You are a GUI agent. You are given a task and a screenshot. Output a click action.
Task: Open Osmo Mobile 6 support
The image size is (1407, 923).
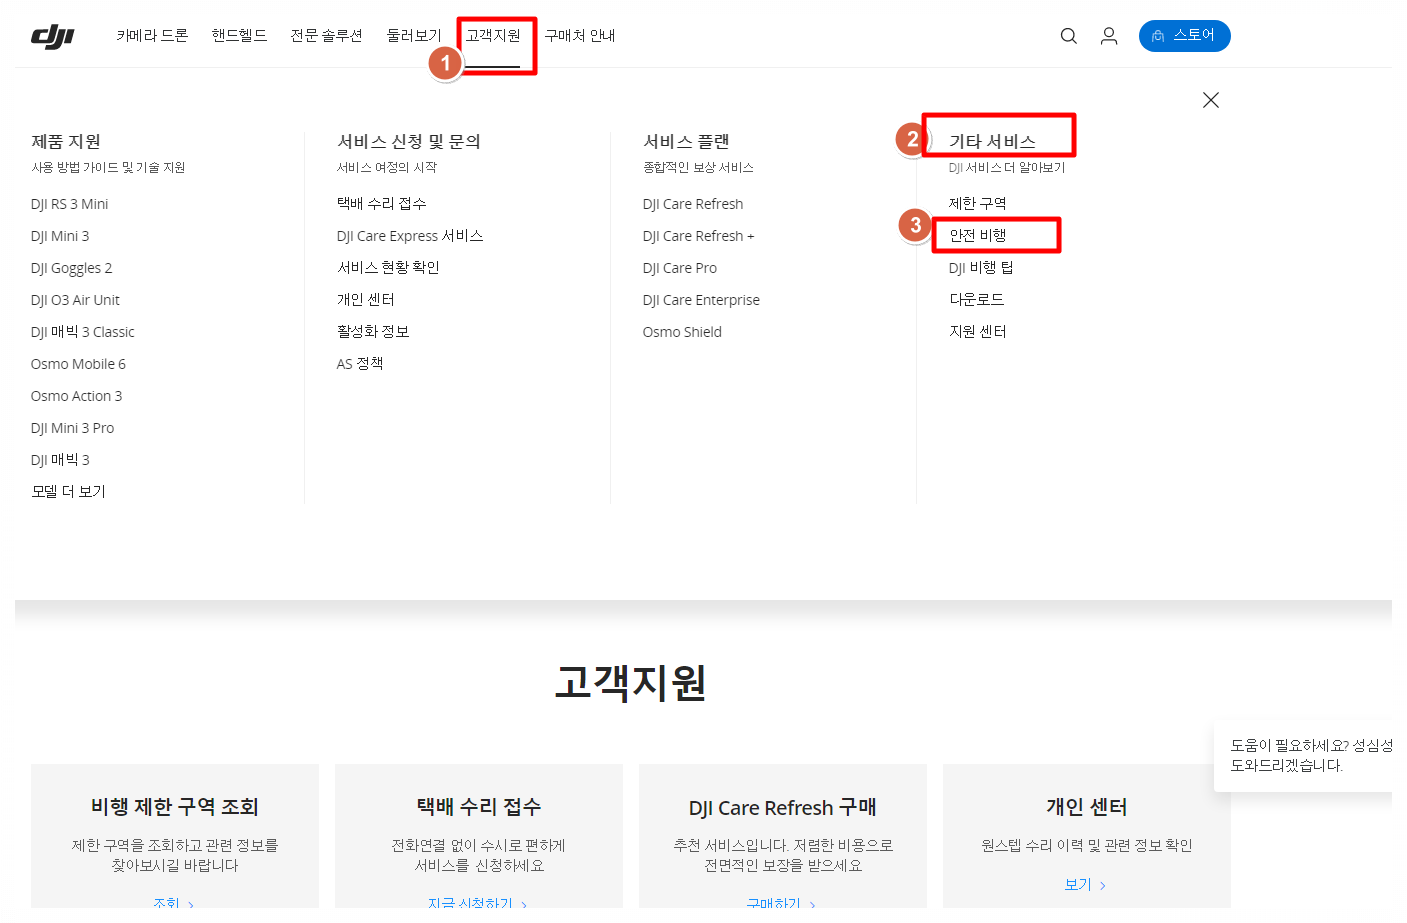(x=78, y=364)
